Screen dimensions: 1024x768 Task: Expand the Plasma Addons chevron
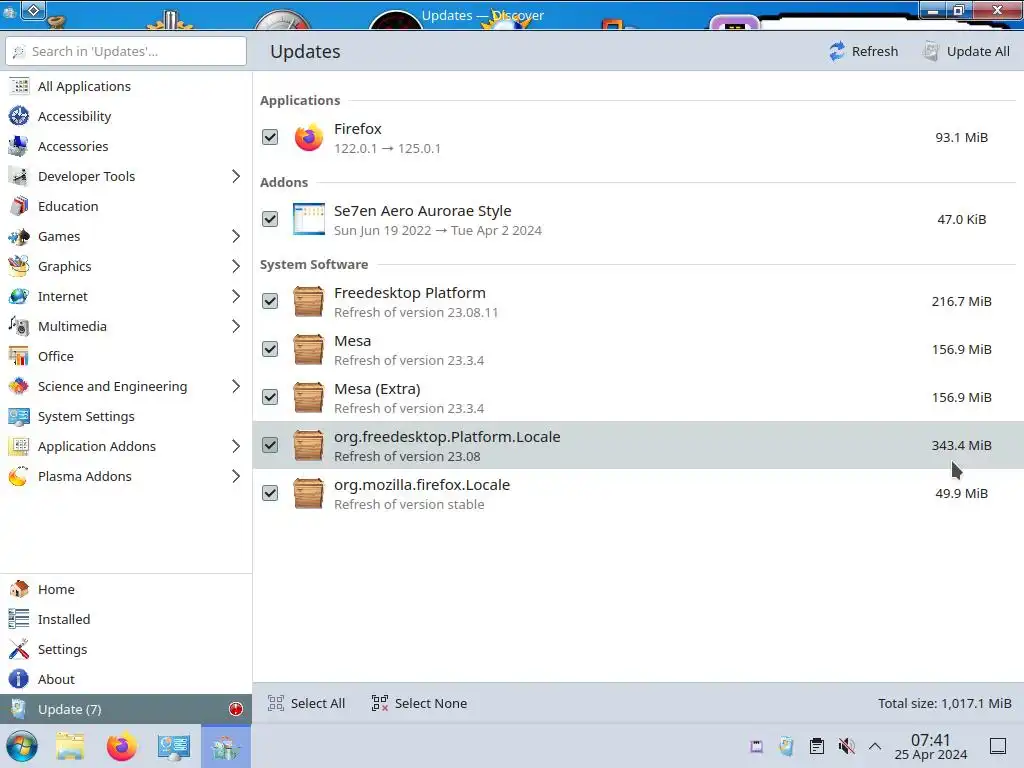coord(236,477)
